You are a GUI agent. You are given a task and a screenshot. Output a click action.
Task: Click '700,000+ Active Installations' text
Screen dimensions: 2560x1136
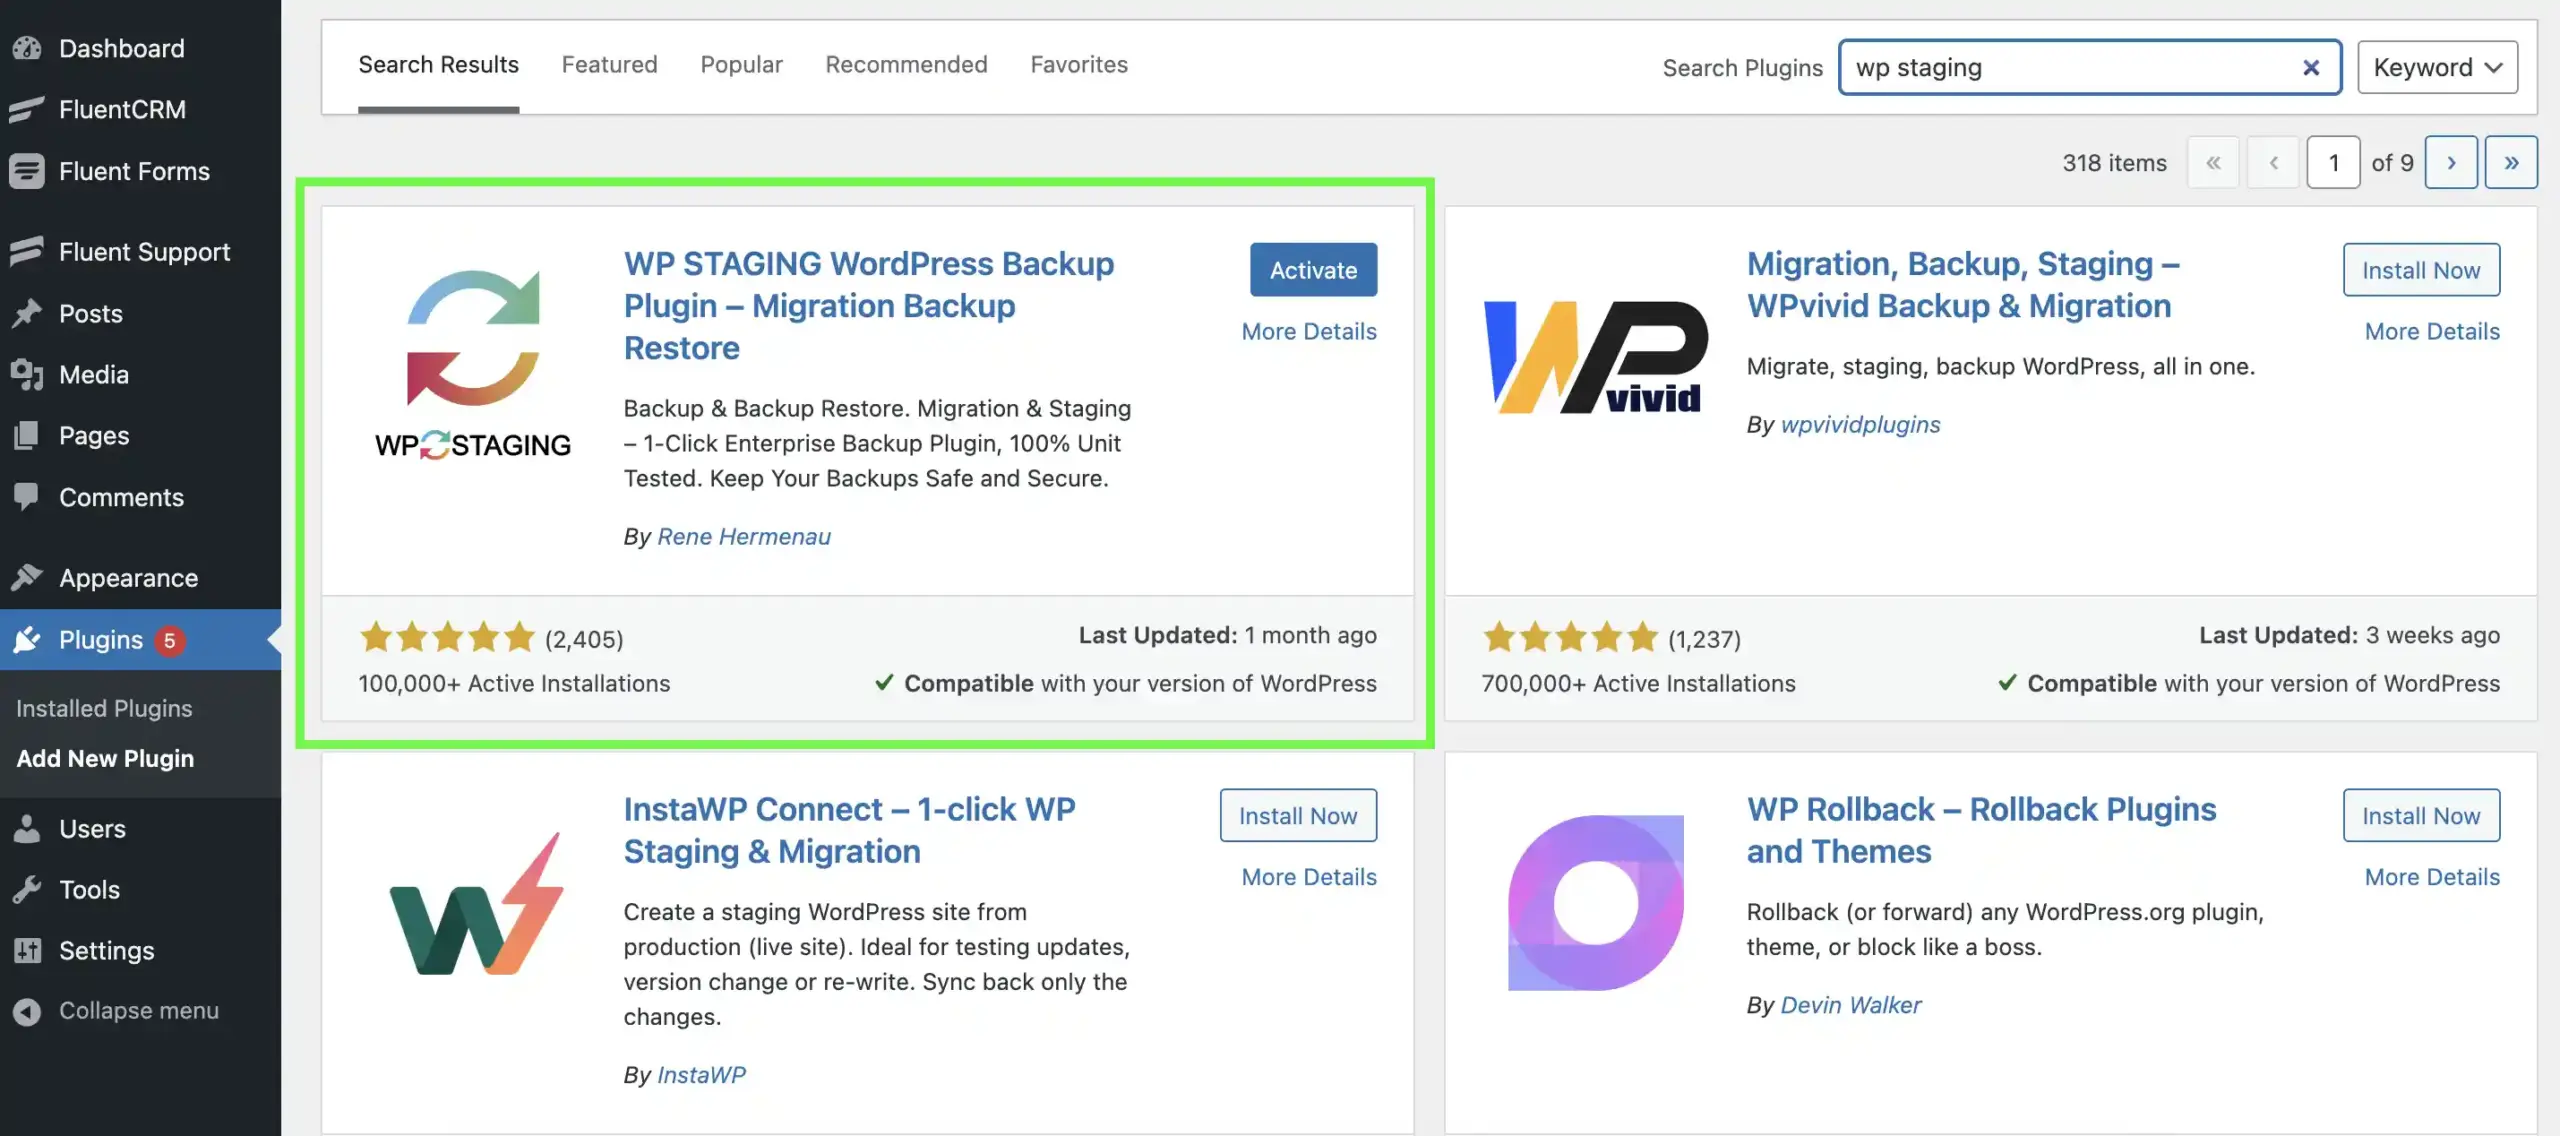[1638, 683]
